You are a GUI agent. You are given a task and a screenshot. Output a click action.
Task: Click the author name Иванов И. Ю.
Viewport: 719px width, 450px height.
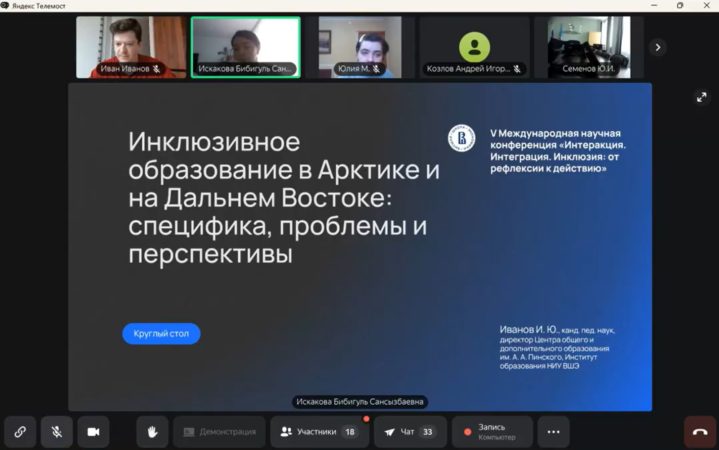click(529, 329)
